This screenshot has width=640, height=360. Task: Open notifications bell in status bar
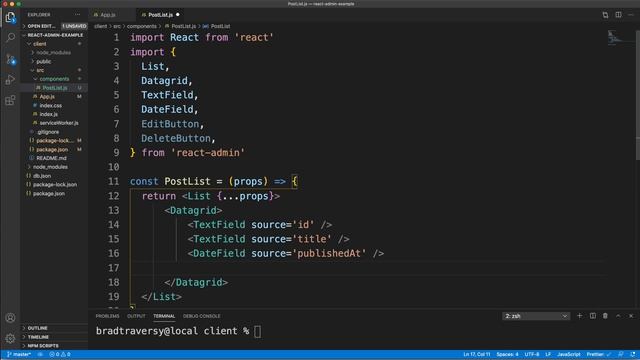[633, 354]
